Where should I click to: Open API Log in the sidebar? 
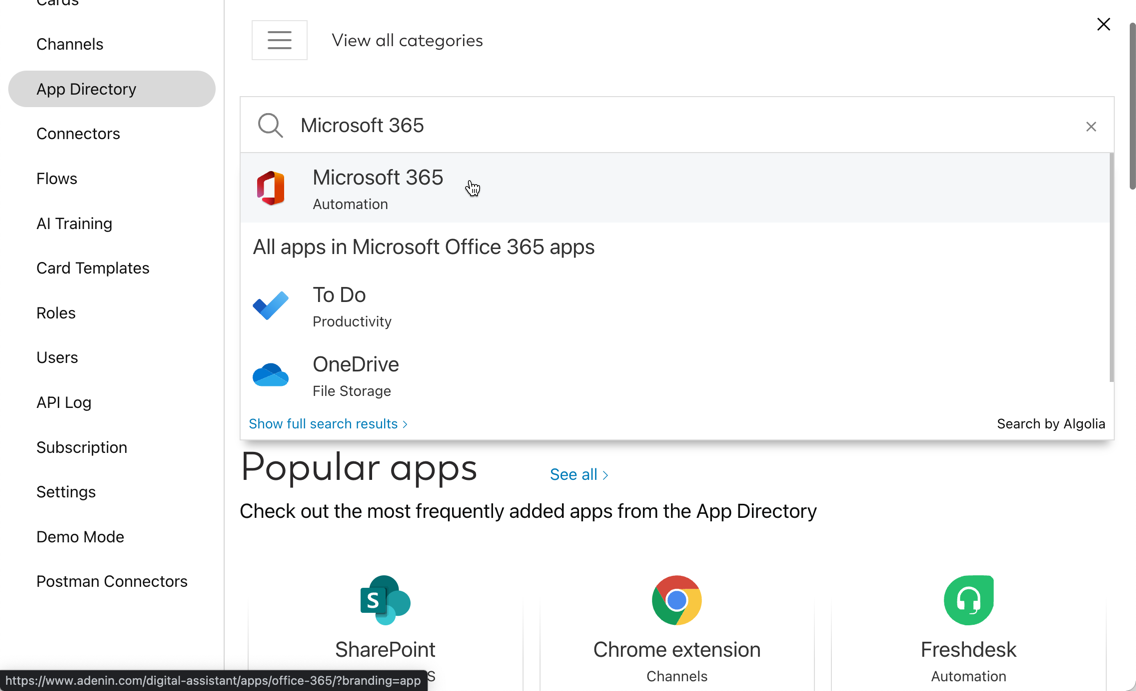click(64, 403)
